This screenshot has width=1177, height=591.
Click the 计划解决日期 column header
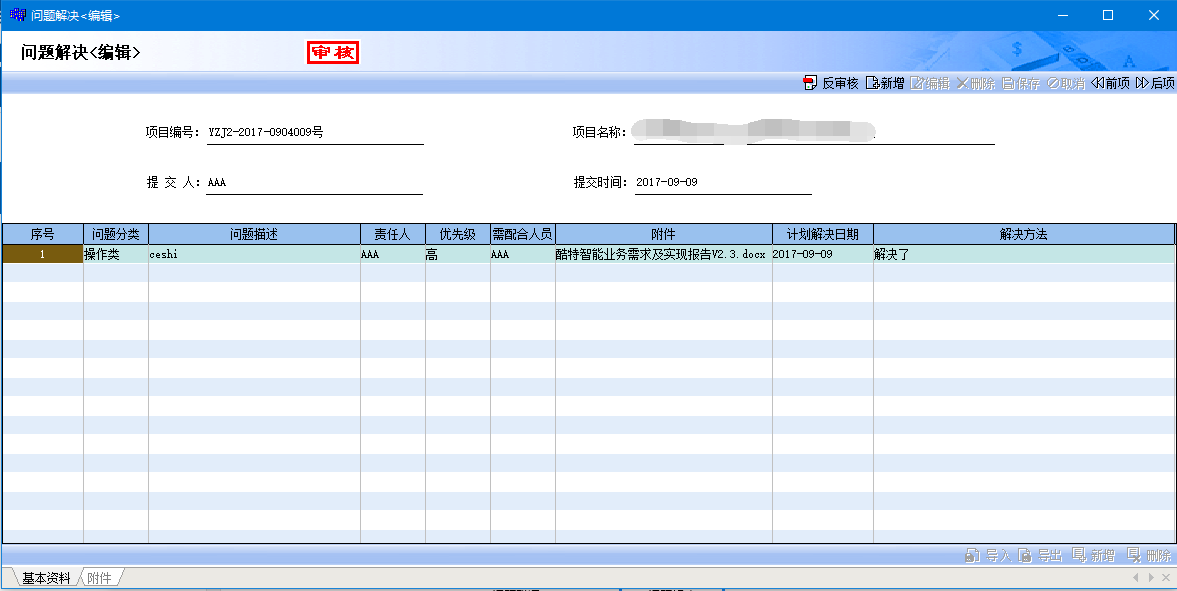822,234
